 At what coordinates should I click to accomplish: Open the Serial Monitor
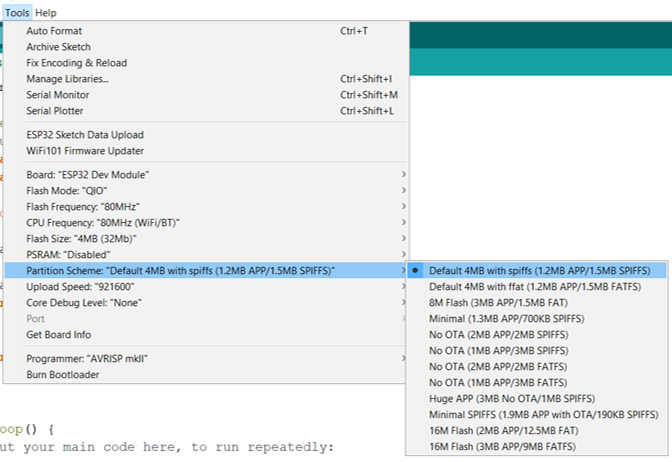[x=205, y=95]
